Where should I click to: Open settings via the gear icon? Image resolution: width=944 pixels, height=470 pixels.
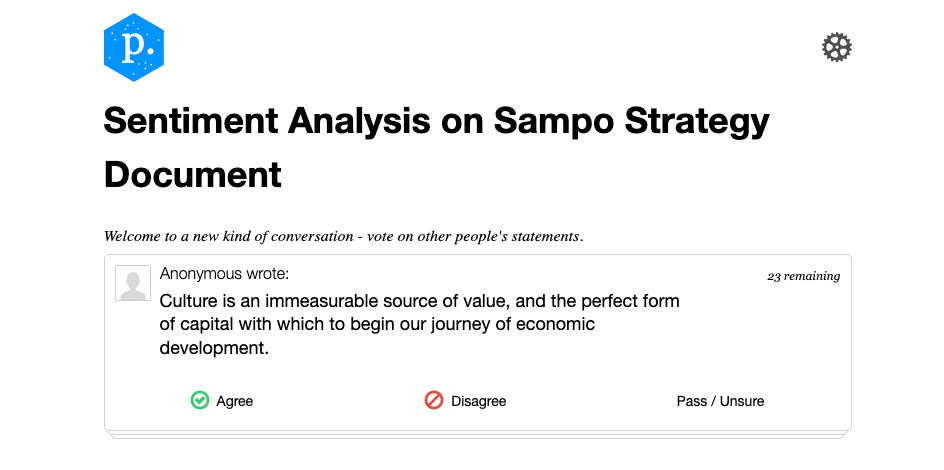coord(837,47)
